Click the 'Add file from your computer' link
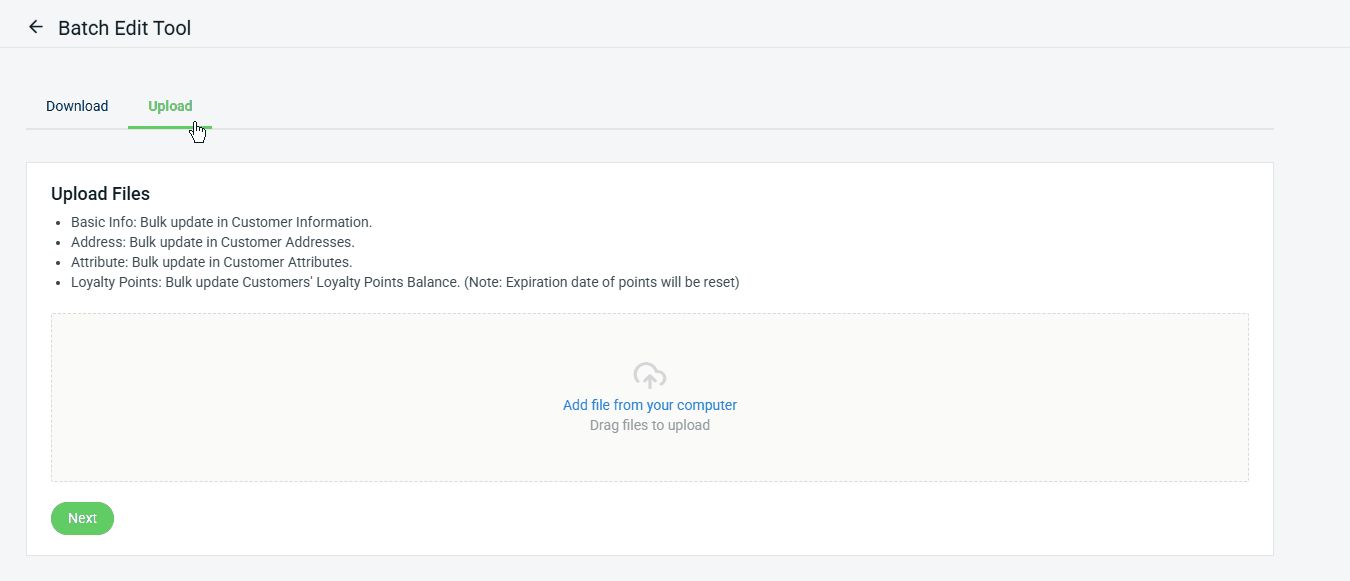Image resolution: width=1350 pixels, height=581 pixels. coord(650,405)
